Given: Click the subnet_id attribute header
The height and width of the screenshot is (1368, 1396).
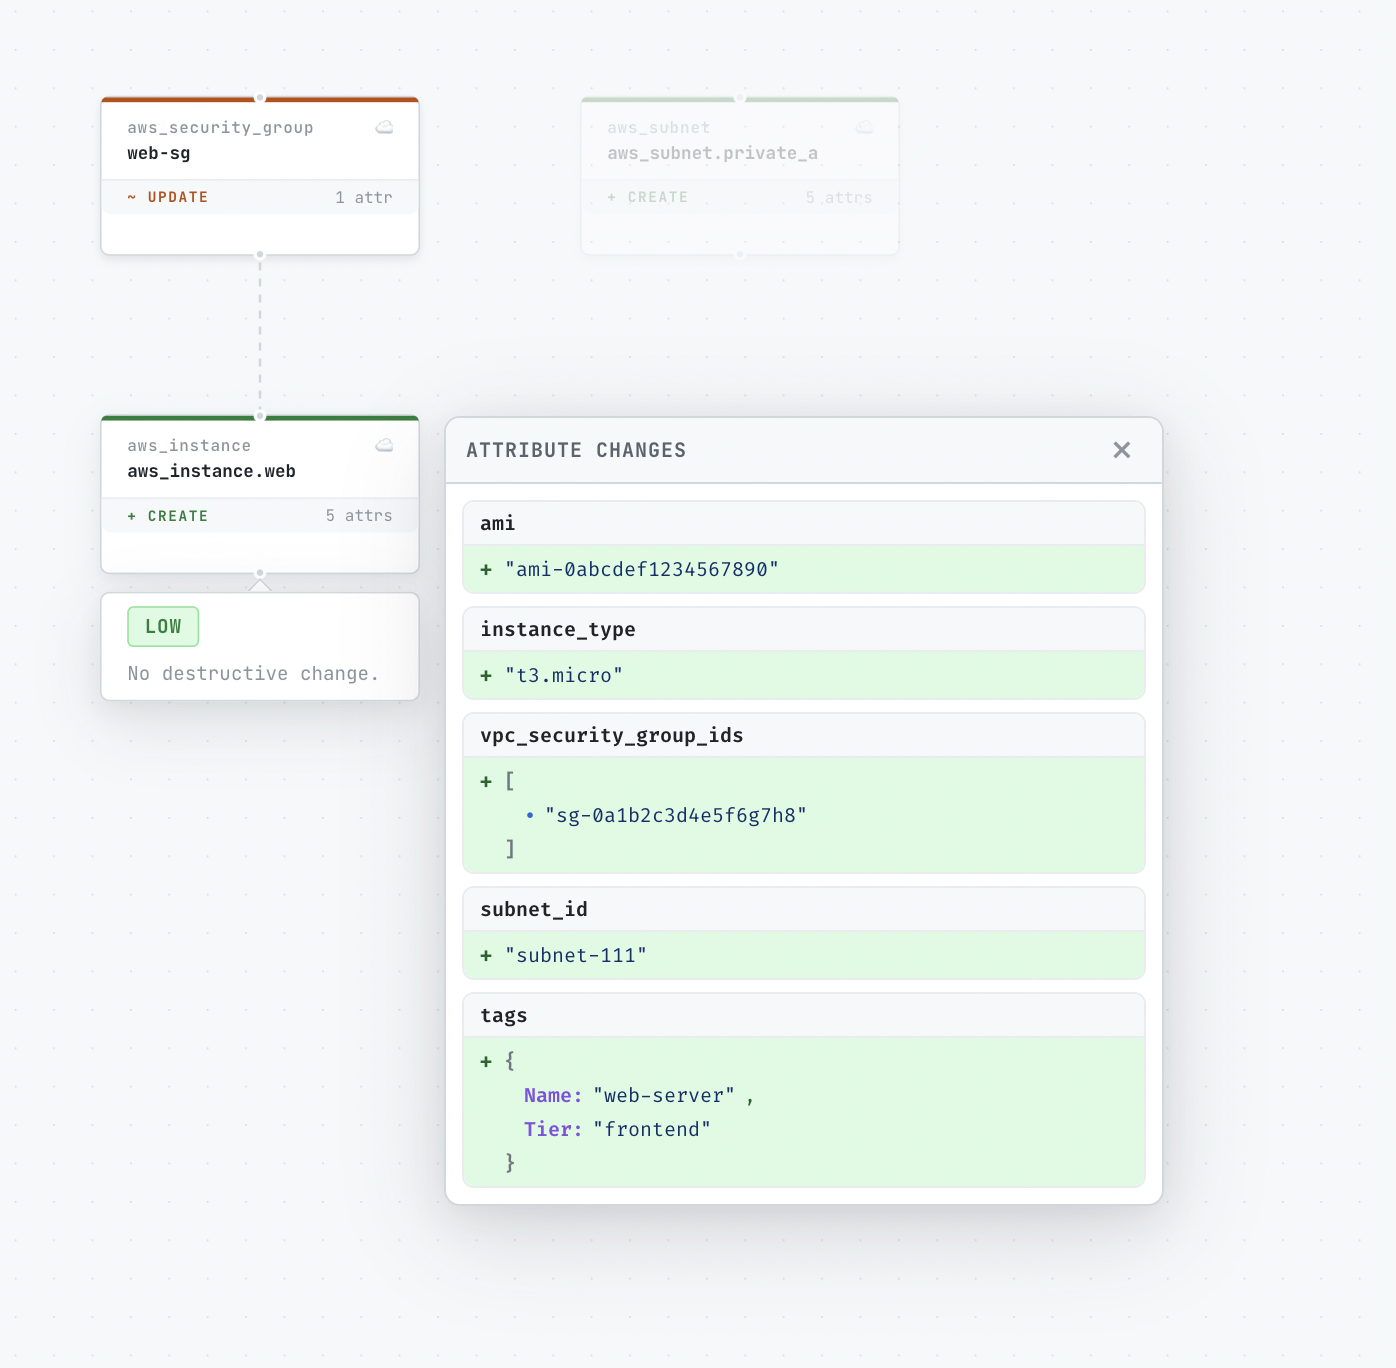Looking at the screenshot, I should click(804, 909).
